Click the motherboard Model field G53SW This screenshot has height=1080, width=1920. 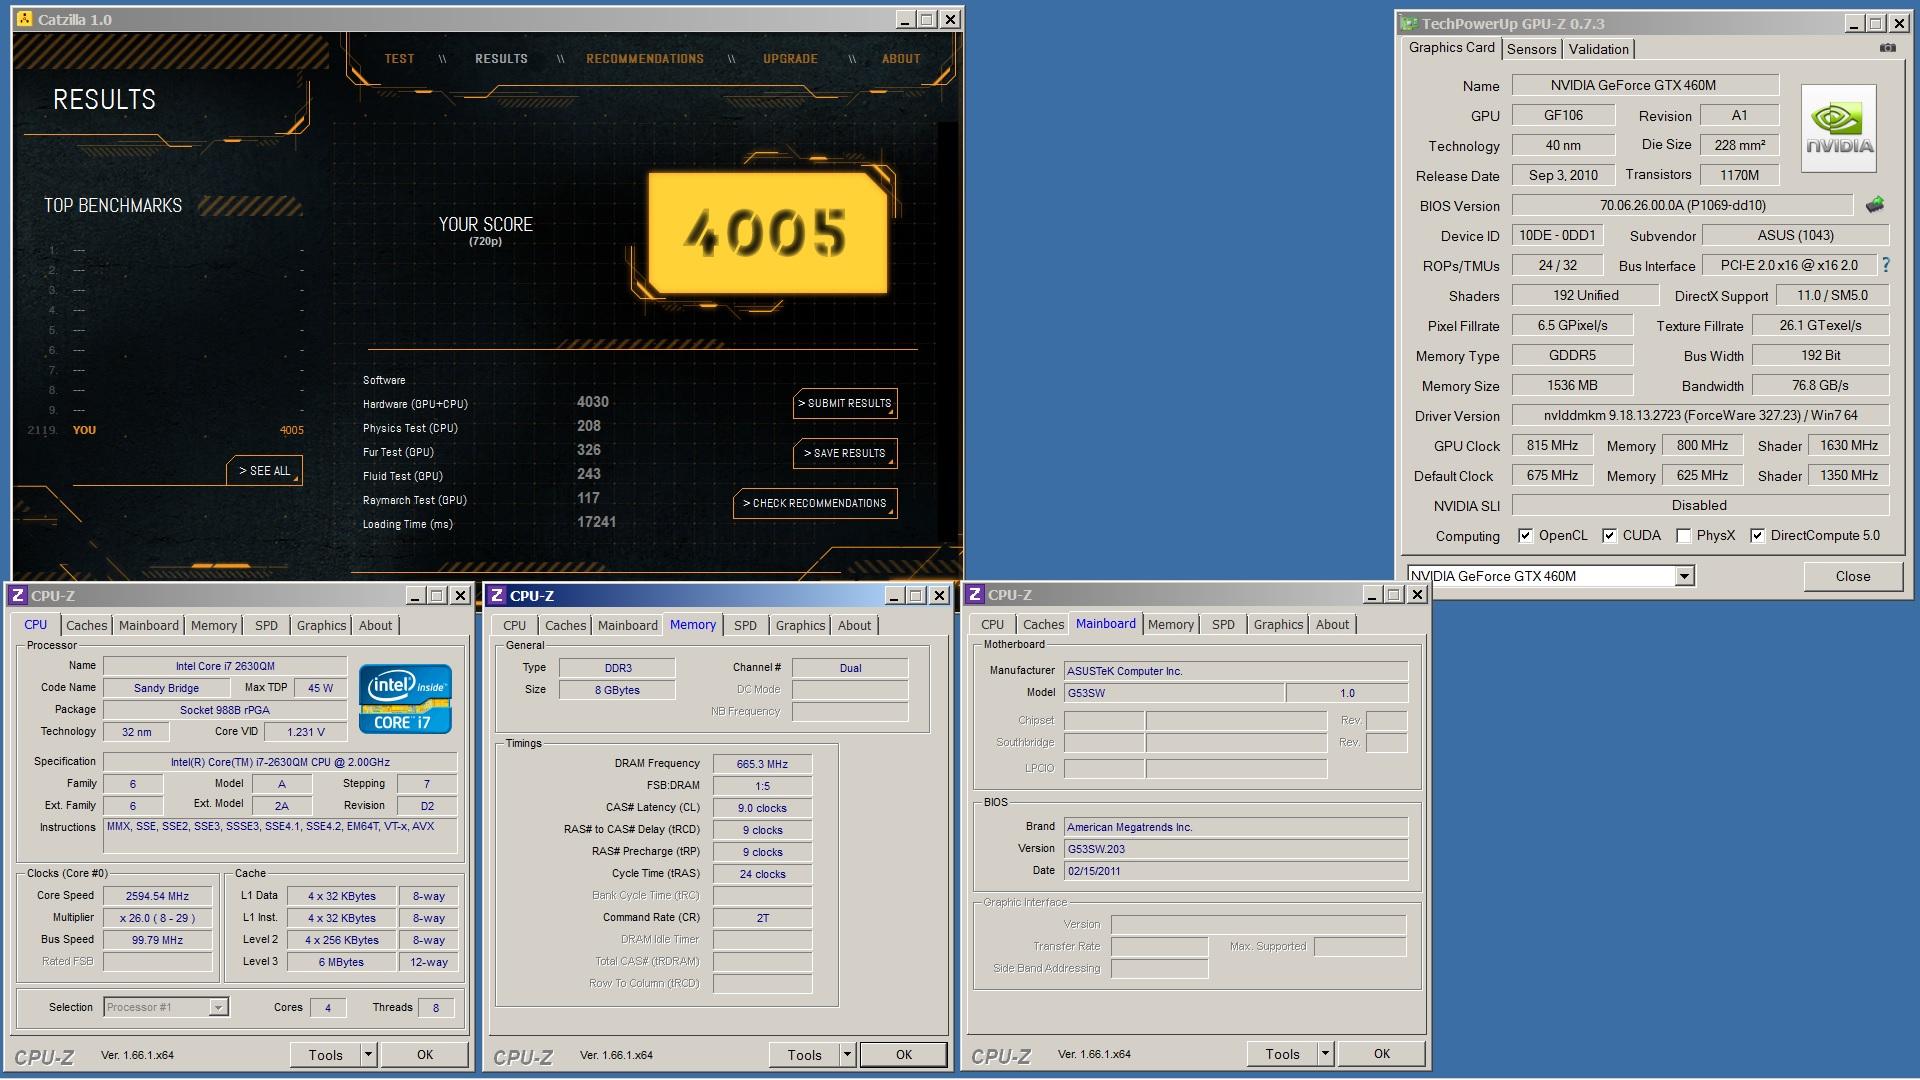[x=1174, y=693]
